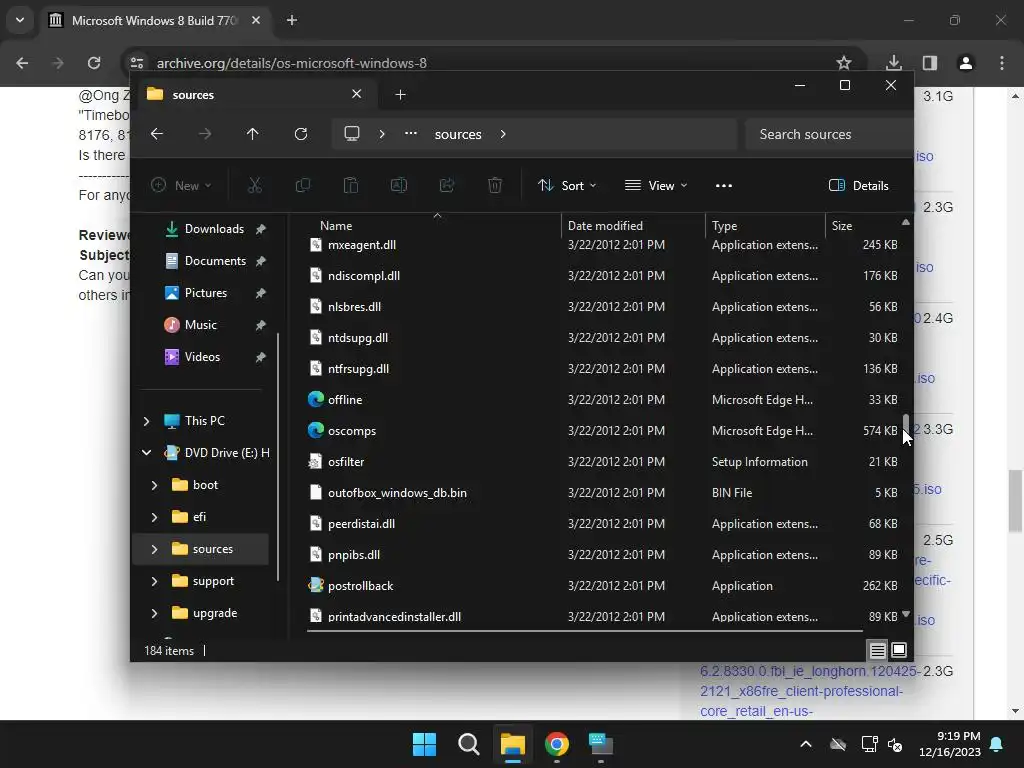Expand the upgrade folder node
Viewport: 1024px width, 768px height.
point(154,613)
